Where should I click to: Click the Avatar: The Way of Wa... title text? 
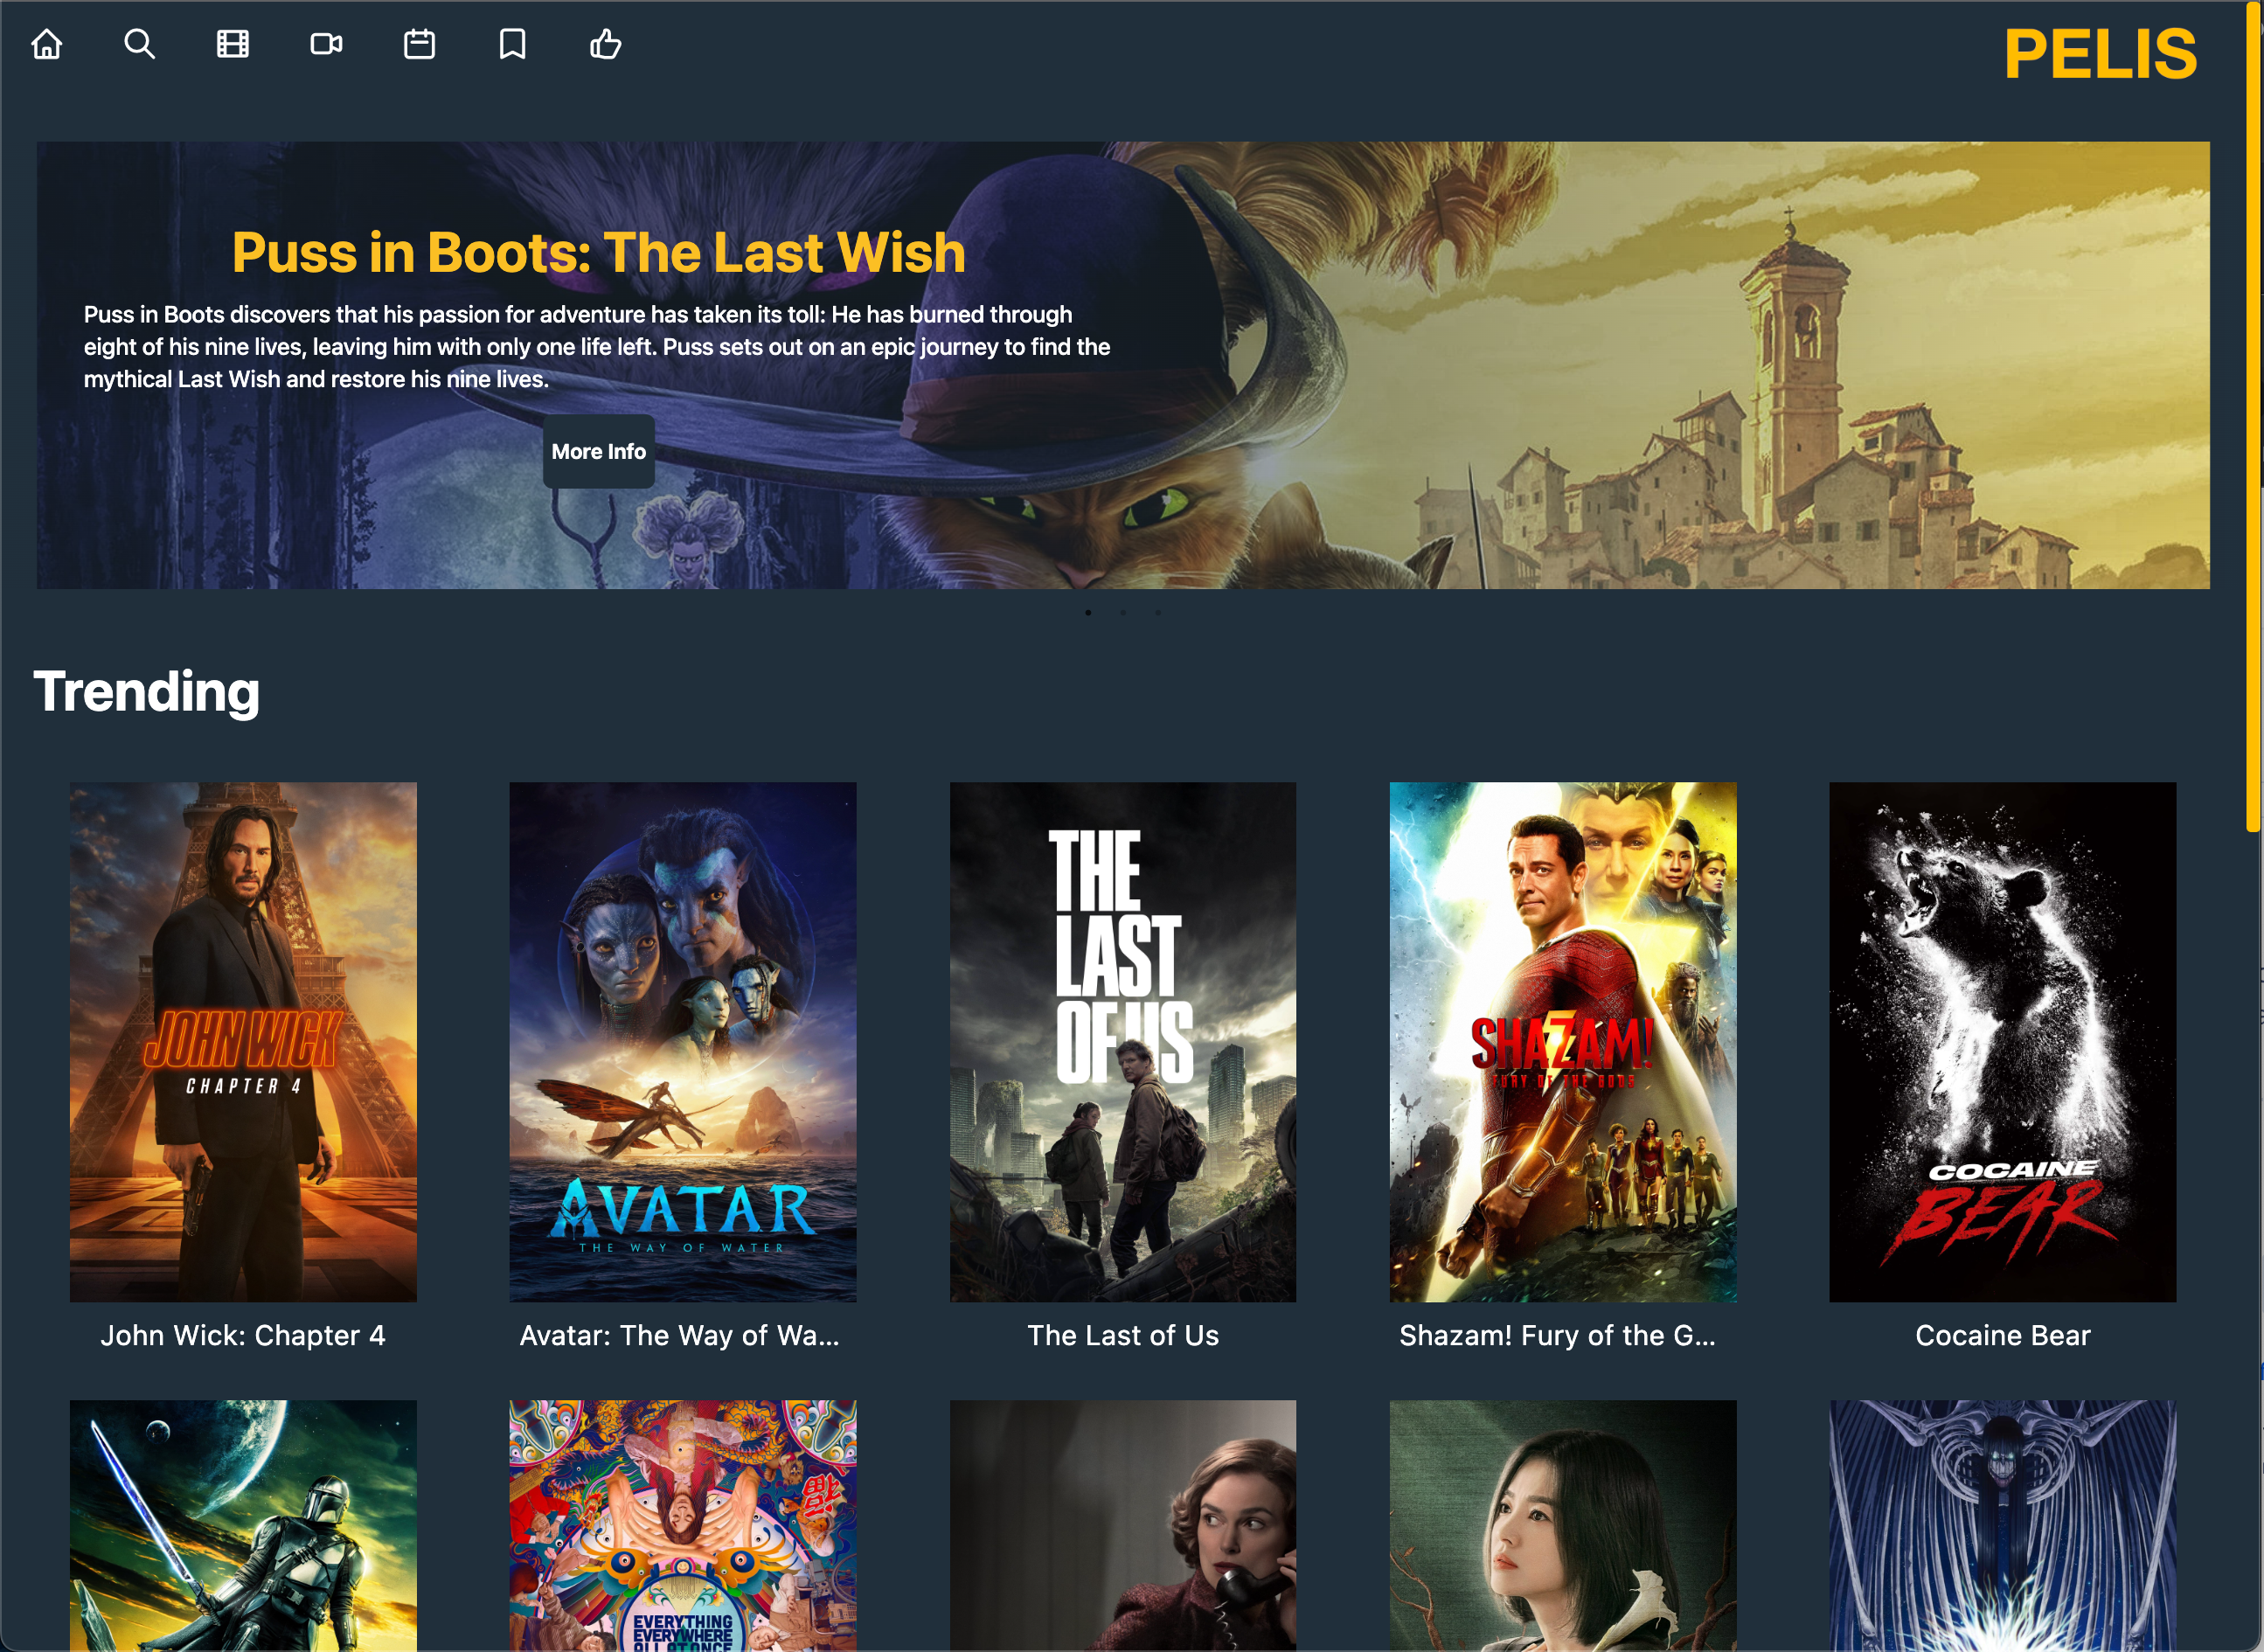(x=680, y=1335)
